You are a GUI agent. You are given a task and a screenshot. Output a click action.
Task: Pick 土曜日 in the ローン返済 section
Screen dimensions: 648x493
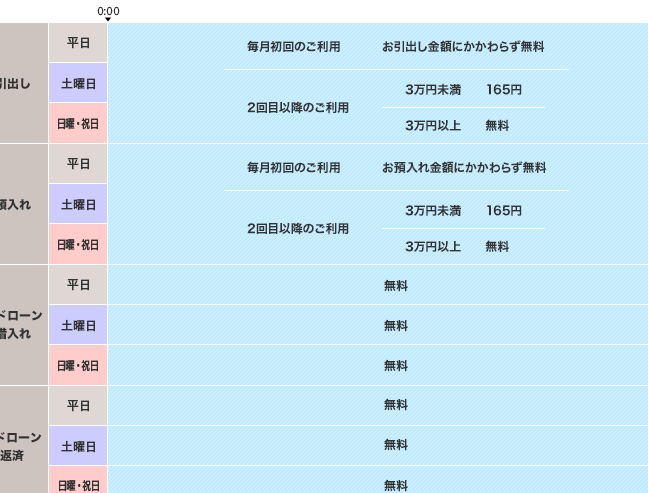(x=78, y=447)
